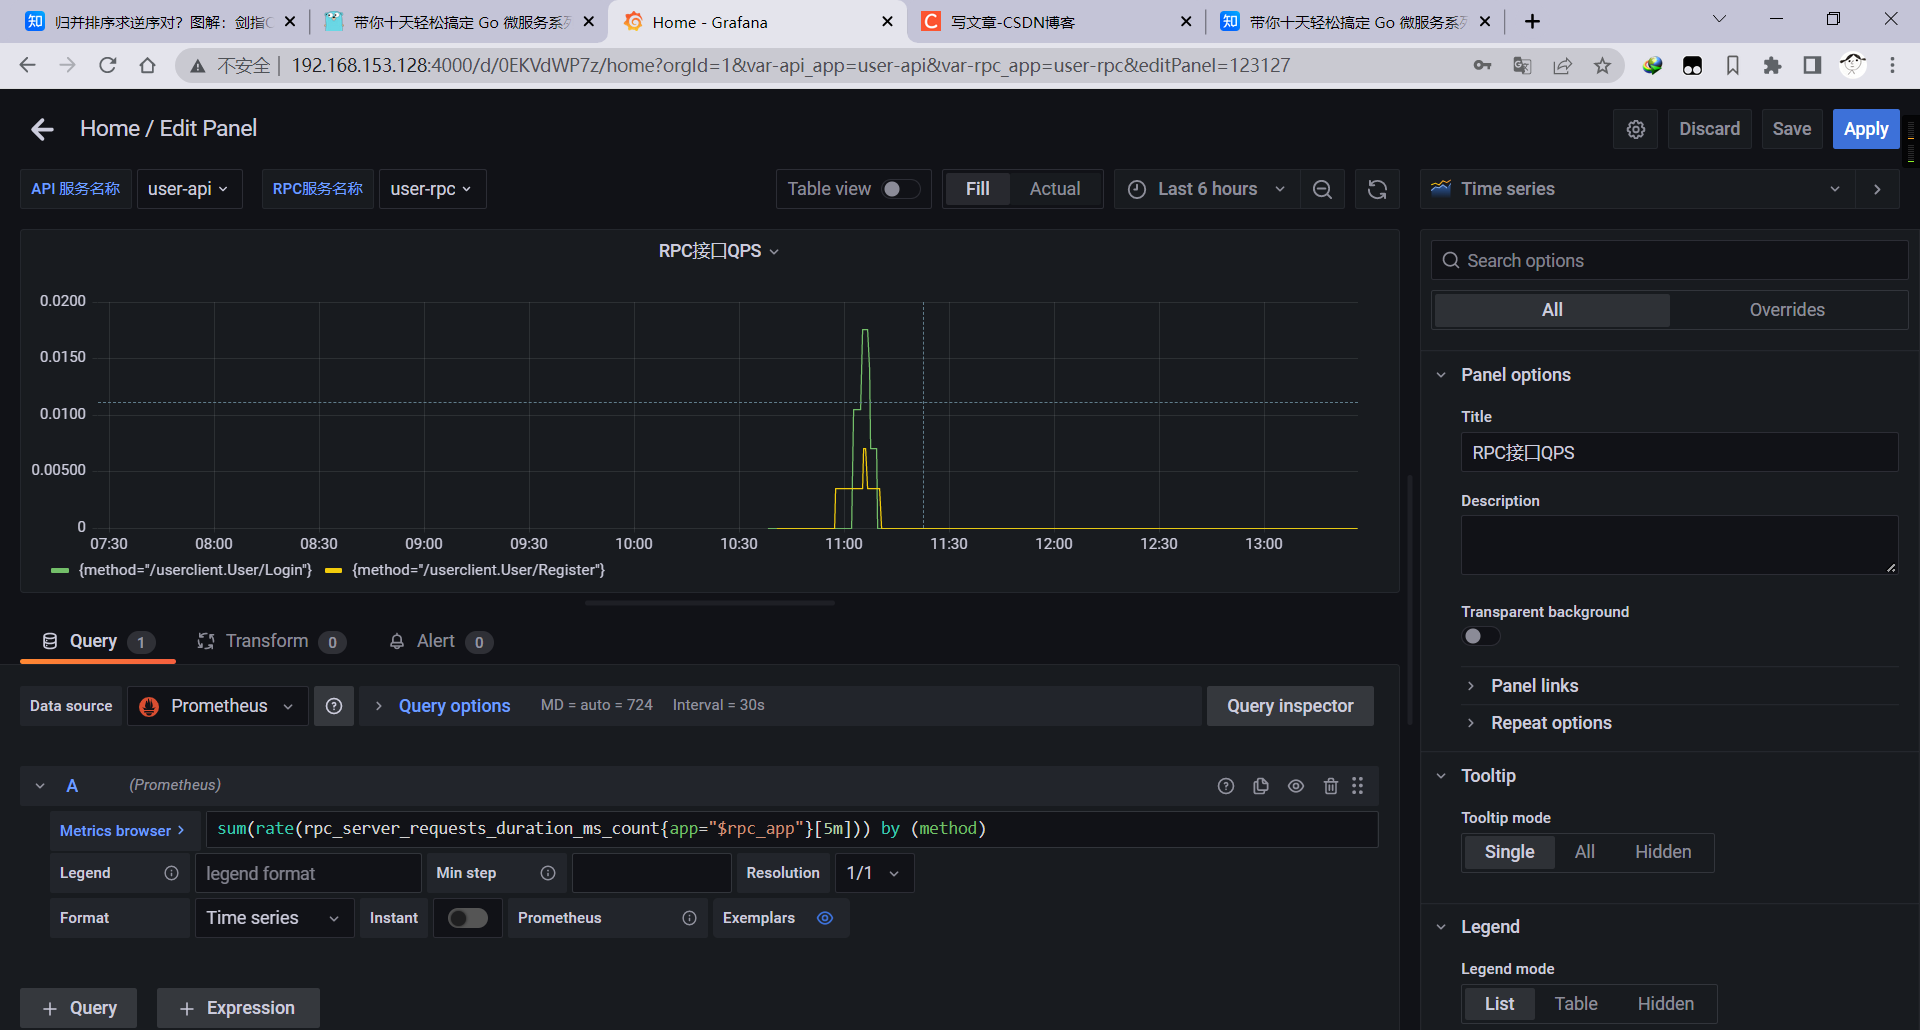This screenshot has width=1920, height=1030.
Task: Collapse the Panel options section
Action: pos(1515,375)
